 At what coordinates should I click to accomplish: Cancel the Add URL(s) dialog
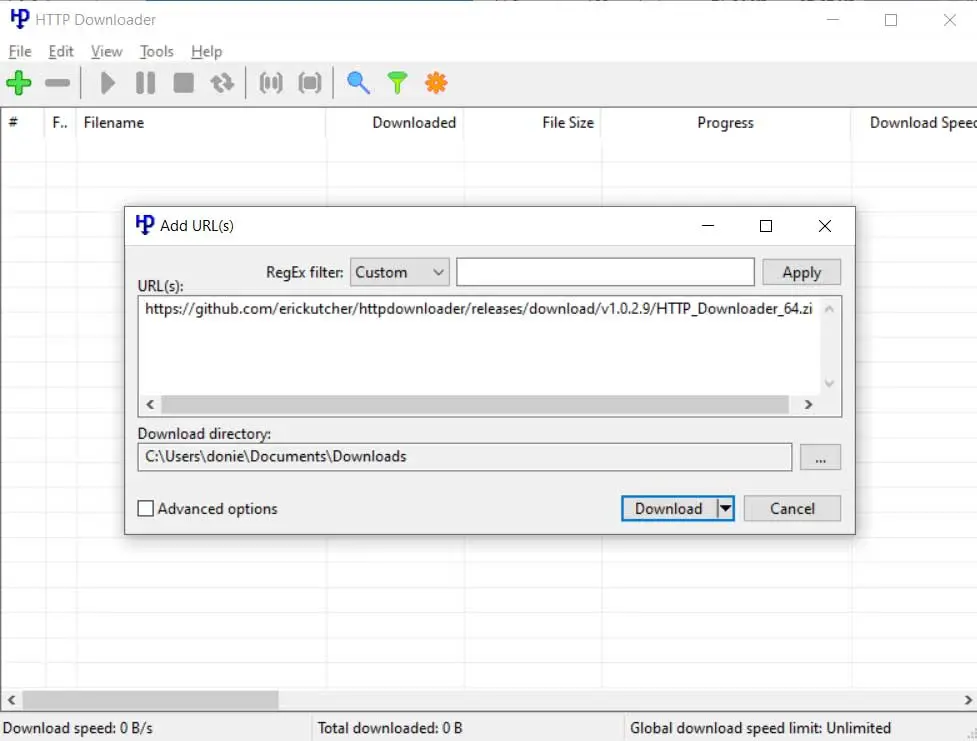(792, 509)
